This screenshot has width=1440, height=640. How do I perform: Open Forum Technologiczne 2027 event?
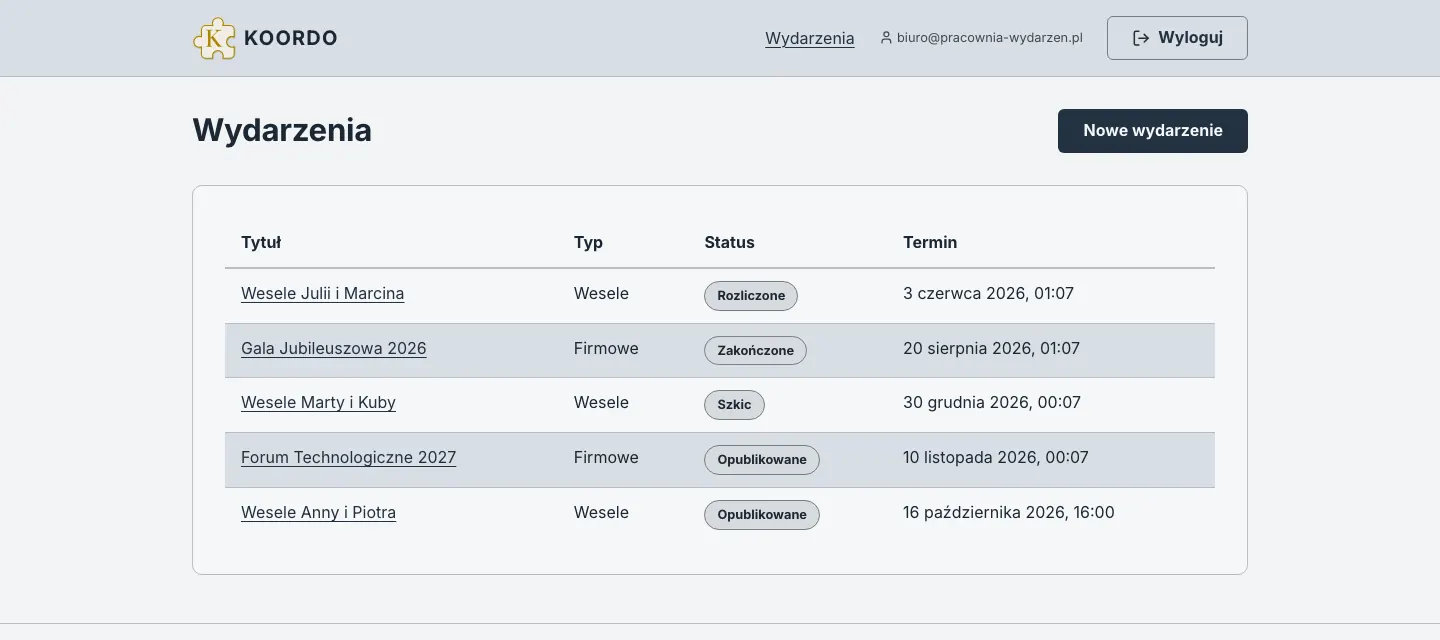(348, 457)
